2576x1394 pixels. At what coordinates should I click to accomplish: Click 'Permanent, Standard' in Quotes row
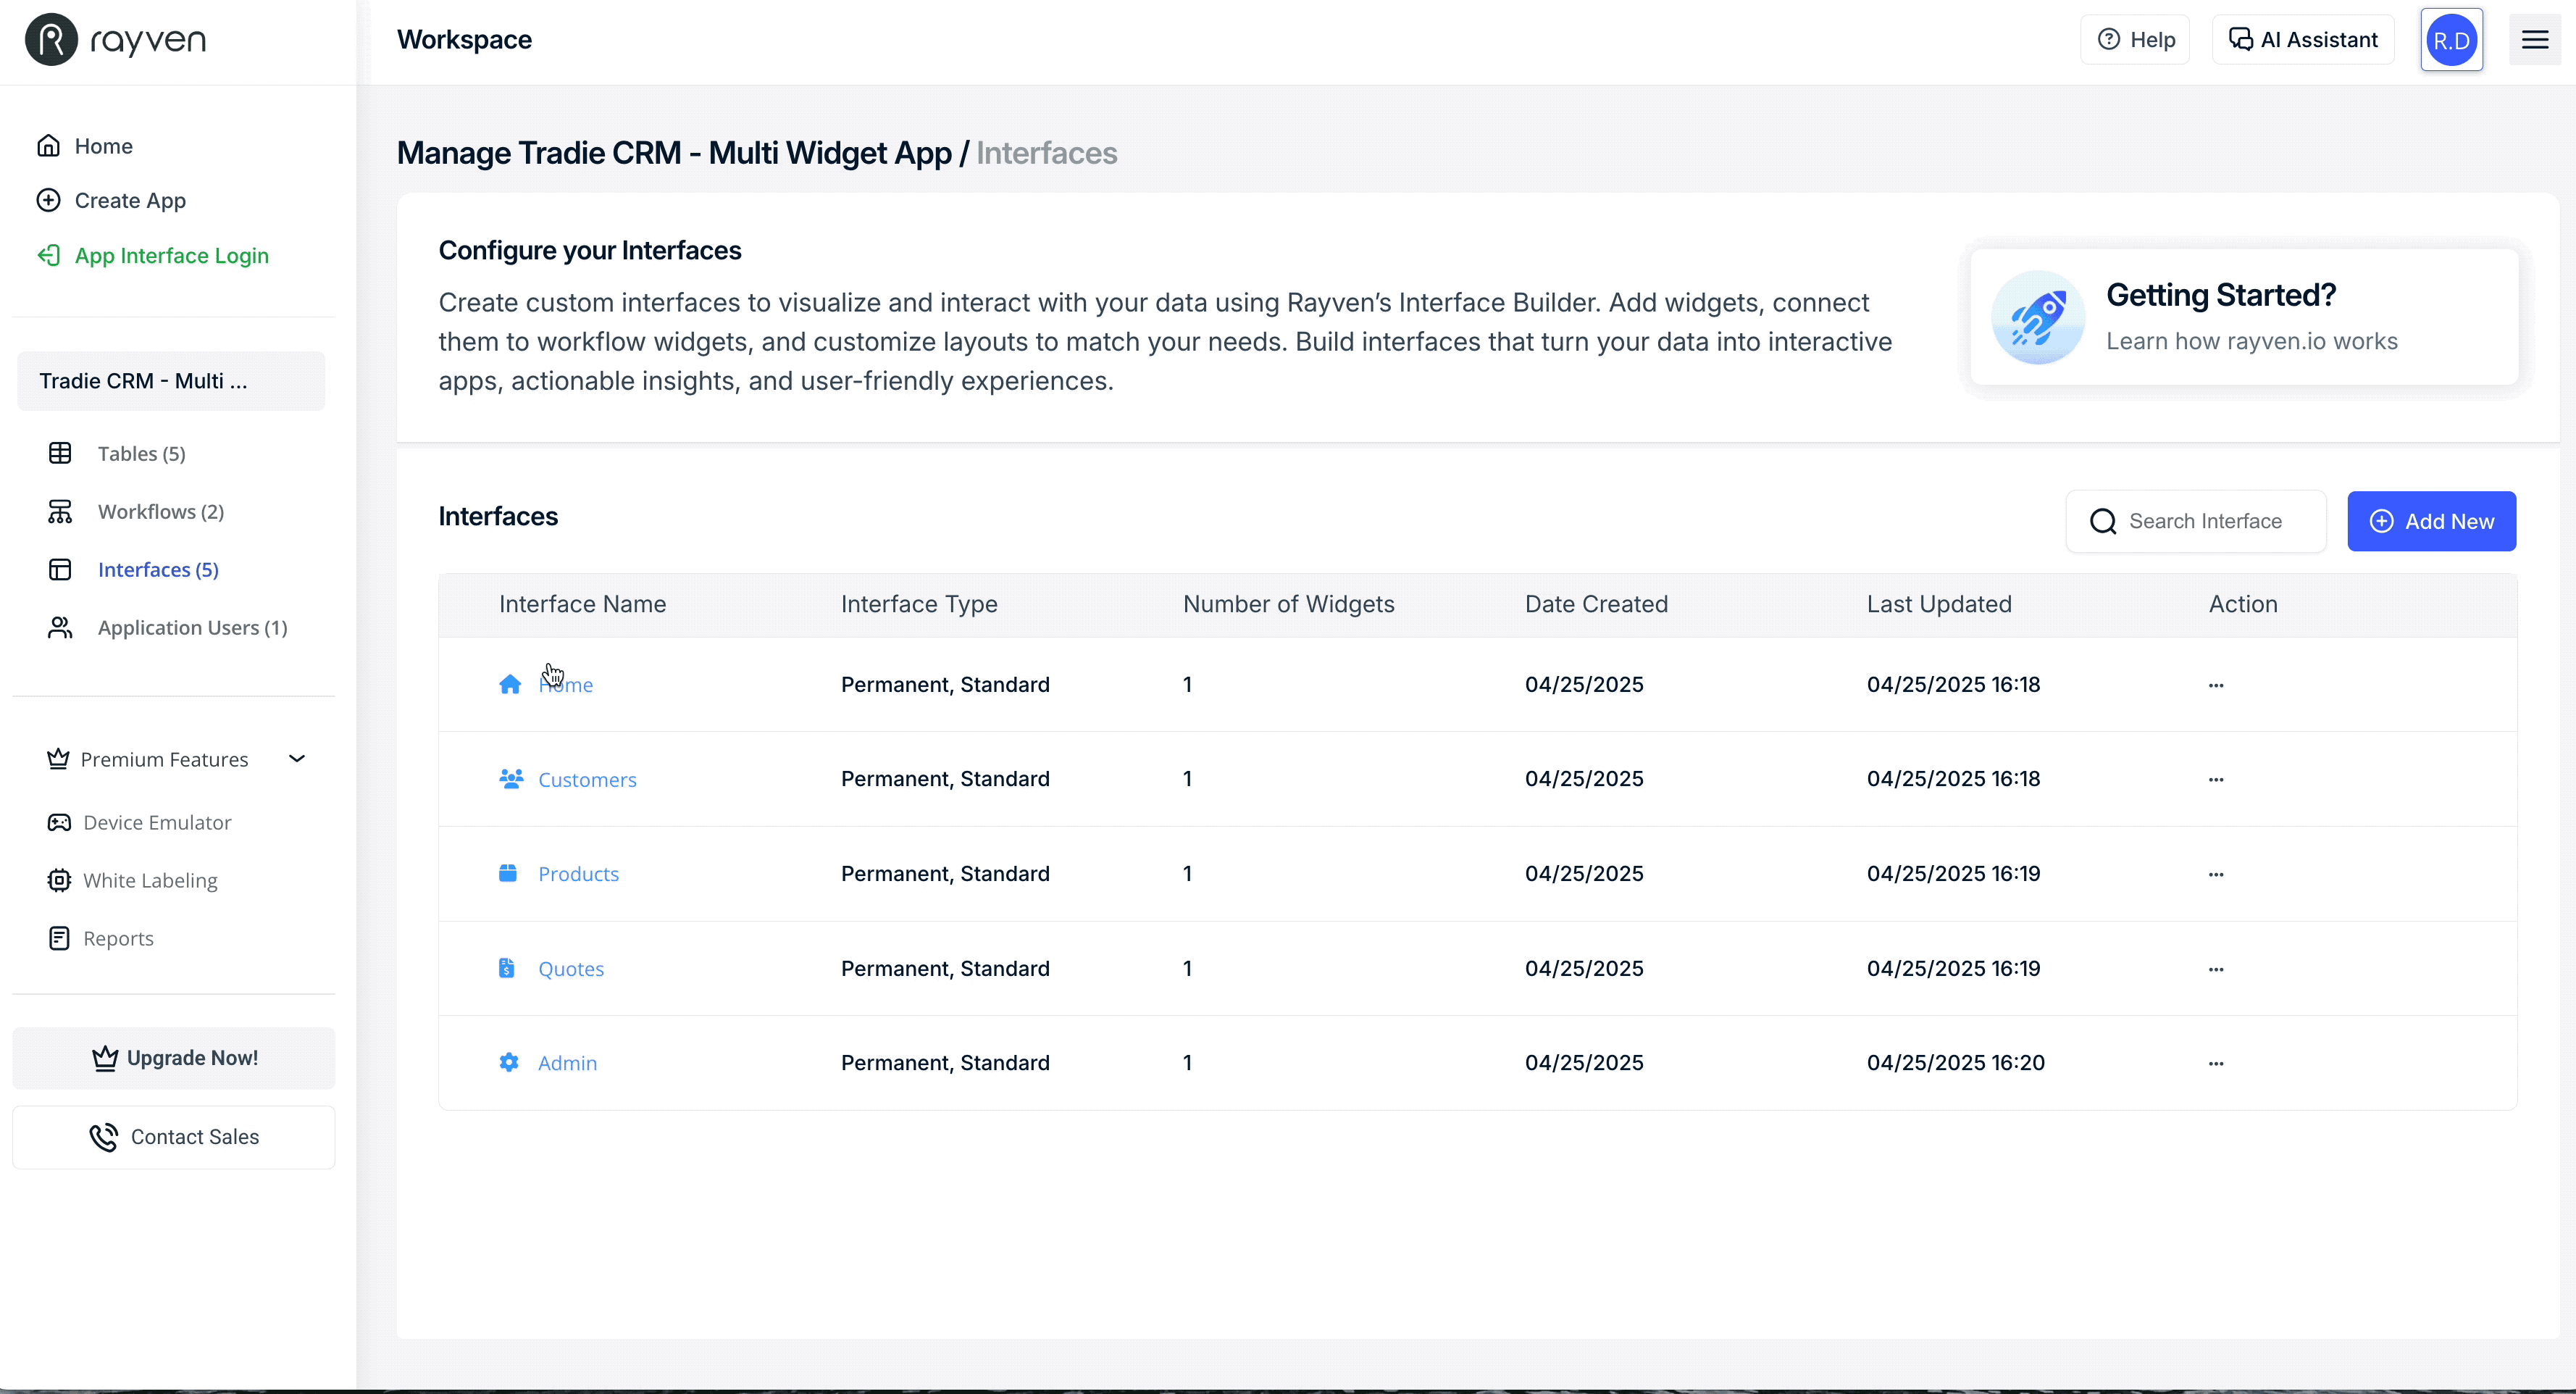click(945, 969)
